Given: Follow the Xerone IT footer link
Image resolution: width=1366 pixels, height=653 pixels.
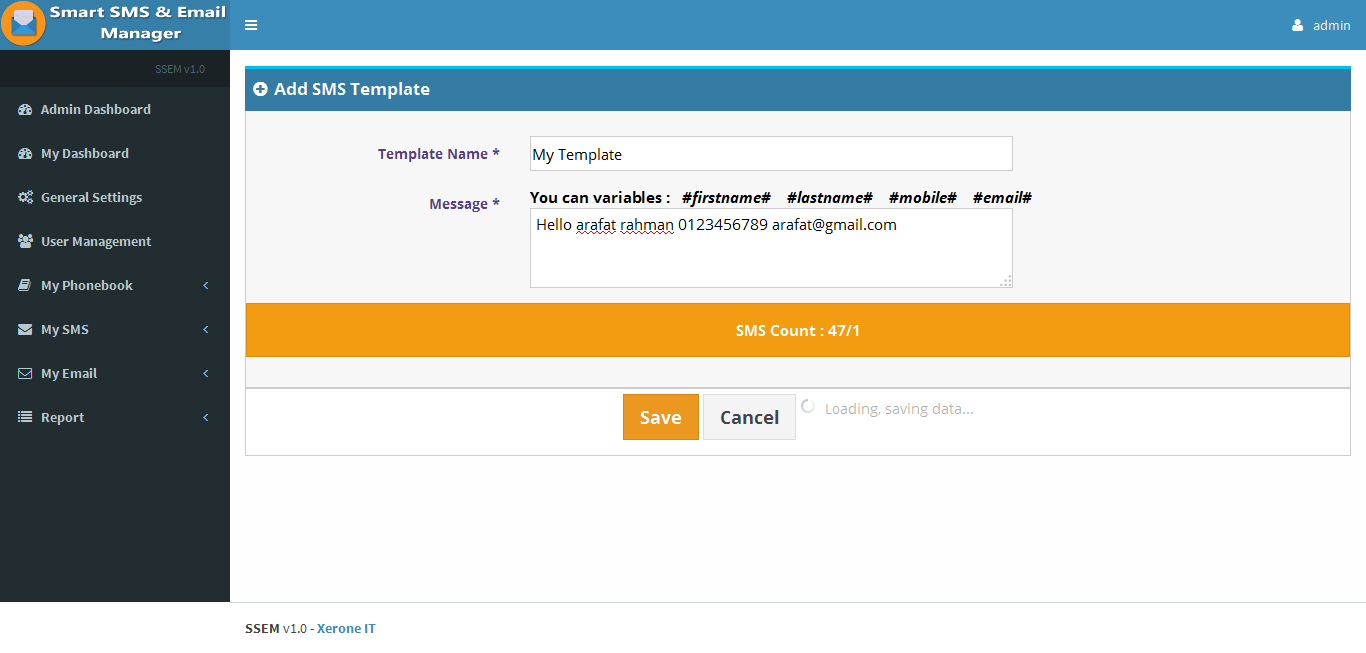Looking at the screenshot, I should coord(346,628).
